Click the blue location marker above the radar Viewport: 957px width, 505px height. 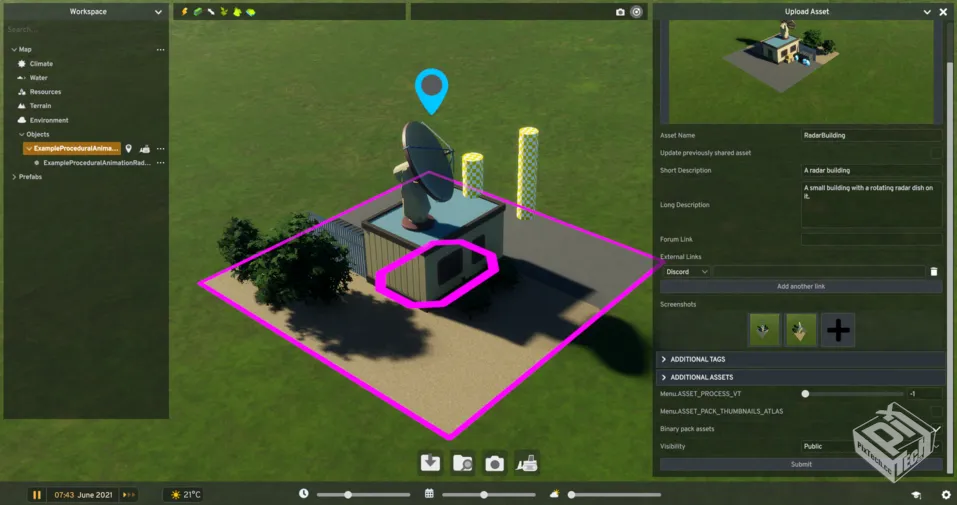point(432,91)
